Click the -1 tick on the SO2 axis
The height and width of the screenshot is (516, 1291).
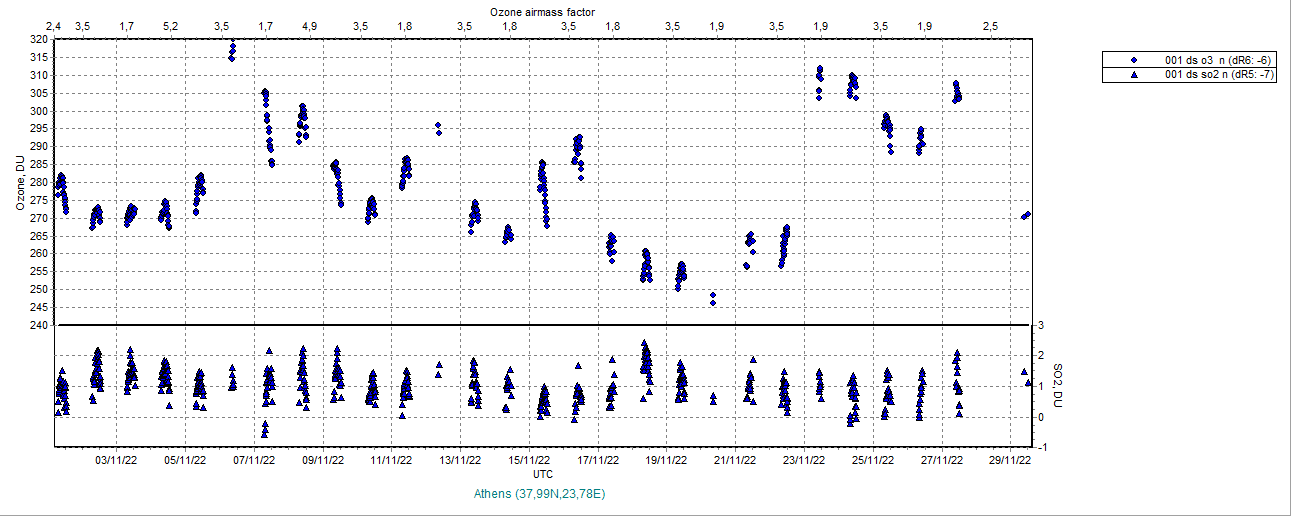coord(1041,447)
